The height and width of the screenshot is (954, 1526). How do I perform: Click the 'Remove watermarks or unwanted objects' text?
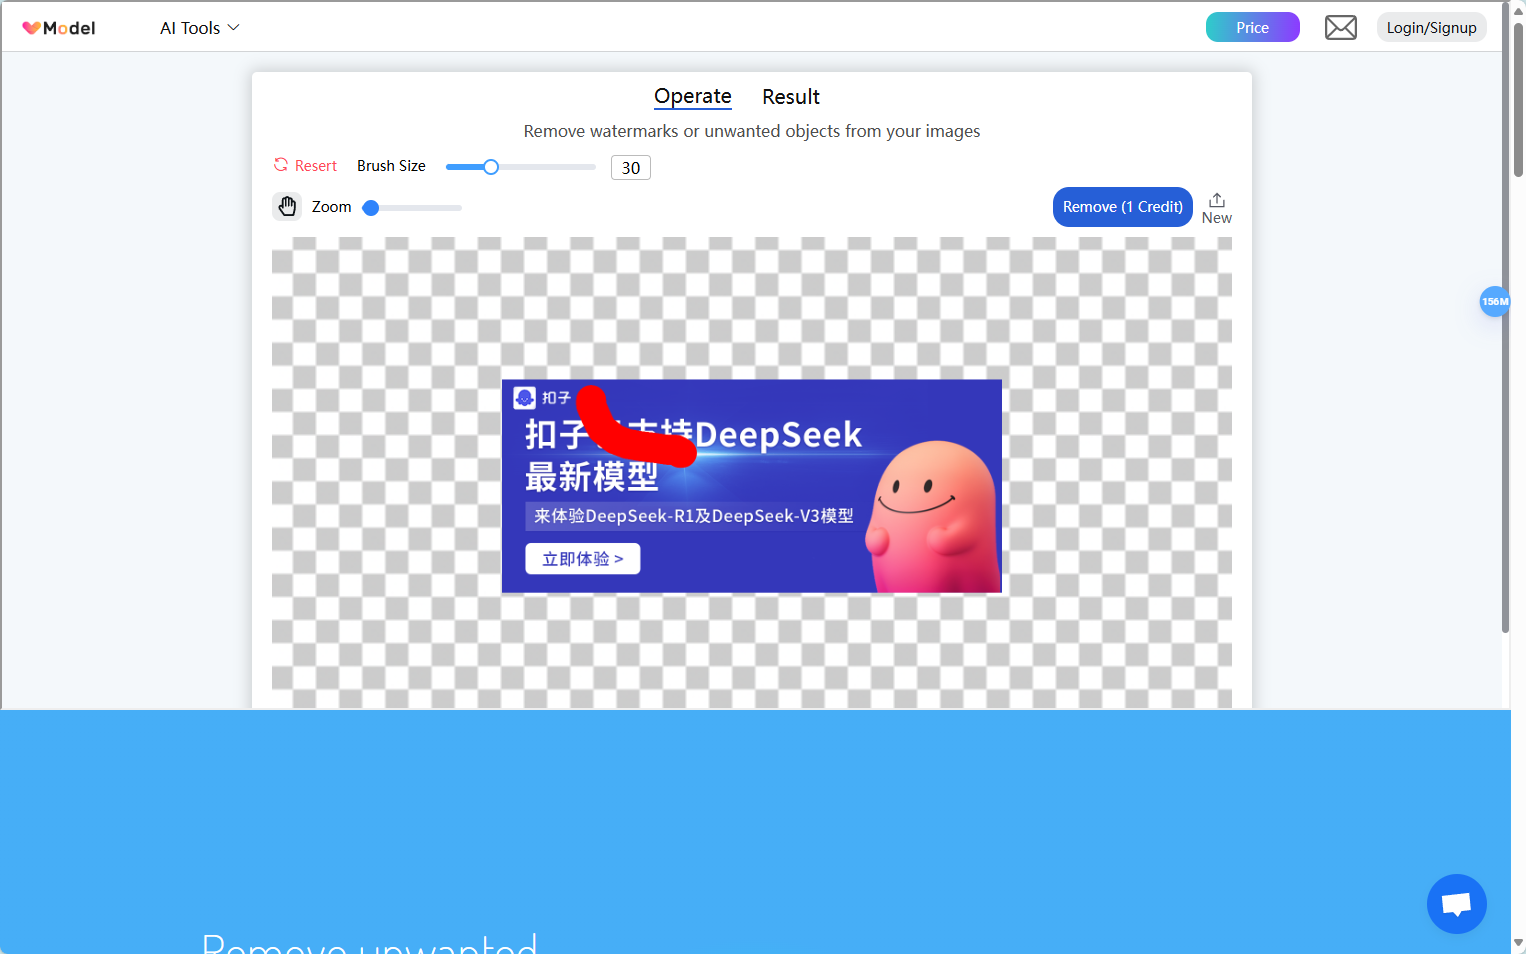tap(752, 131)
